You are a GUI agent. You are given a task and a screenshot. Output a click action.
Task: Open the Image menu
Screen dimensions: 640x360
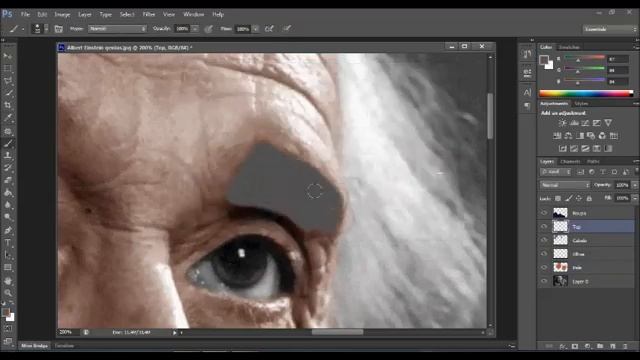[62, 14]
